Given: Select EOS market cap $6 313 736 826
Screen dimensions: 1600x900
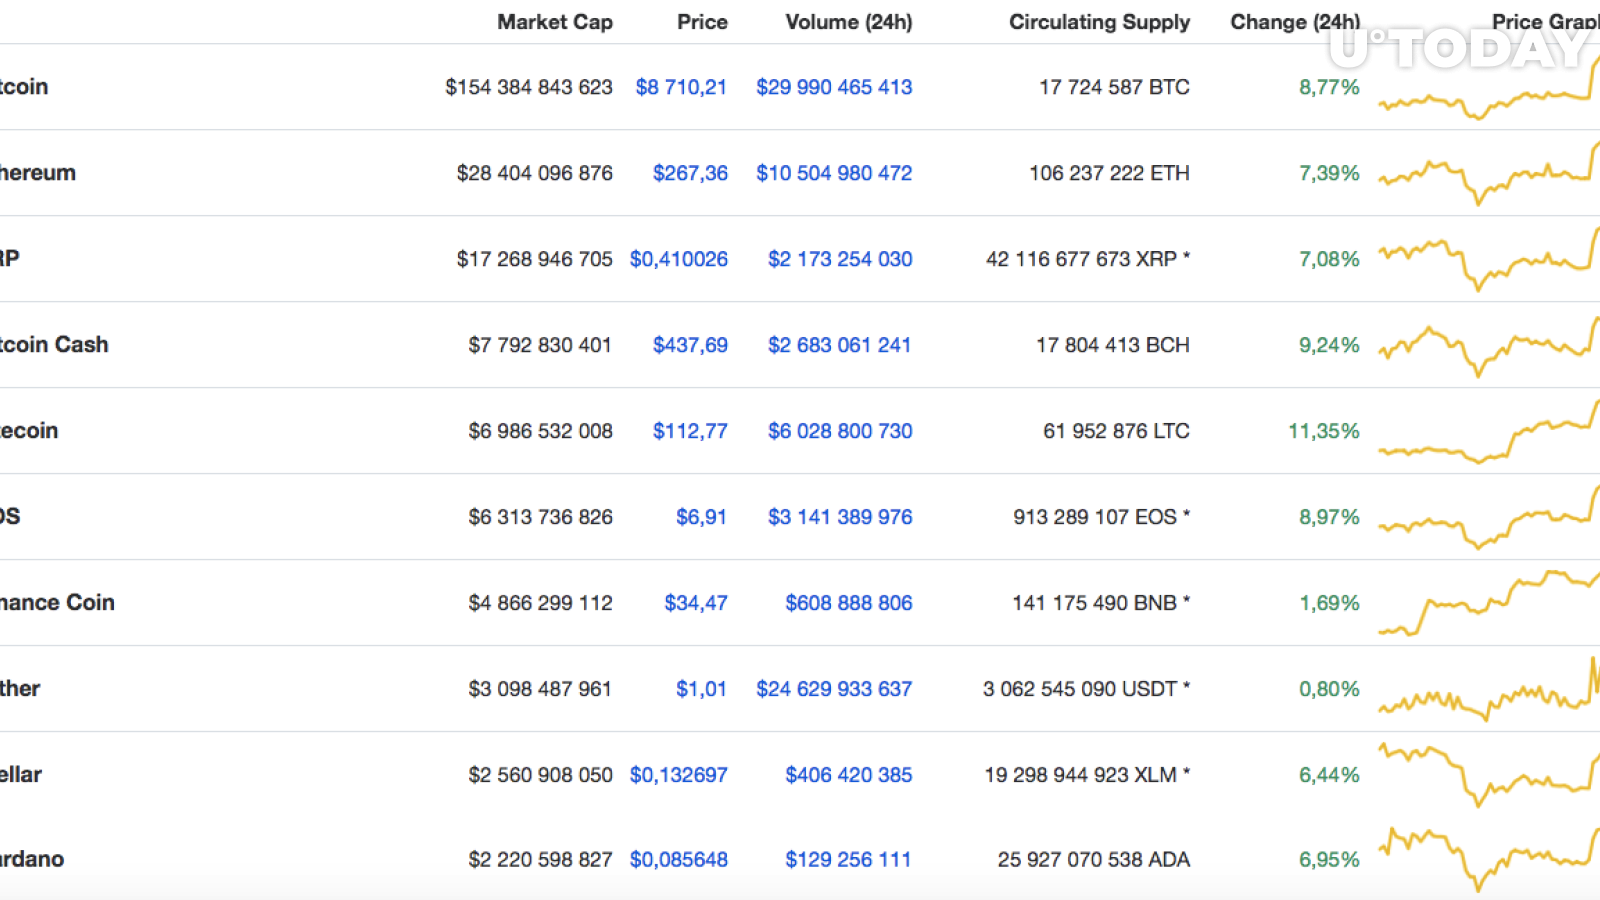Looking at the screenshot, I should pos(540,517).
